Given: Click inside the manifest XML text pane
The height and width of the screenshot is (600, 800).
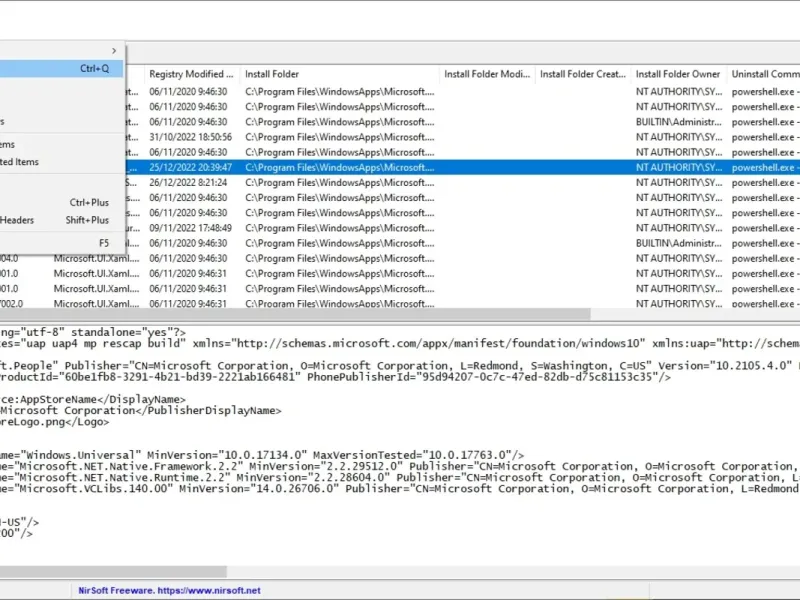Looking at the screenshot, I should tap(400, 444).
